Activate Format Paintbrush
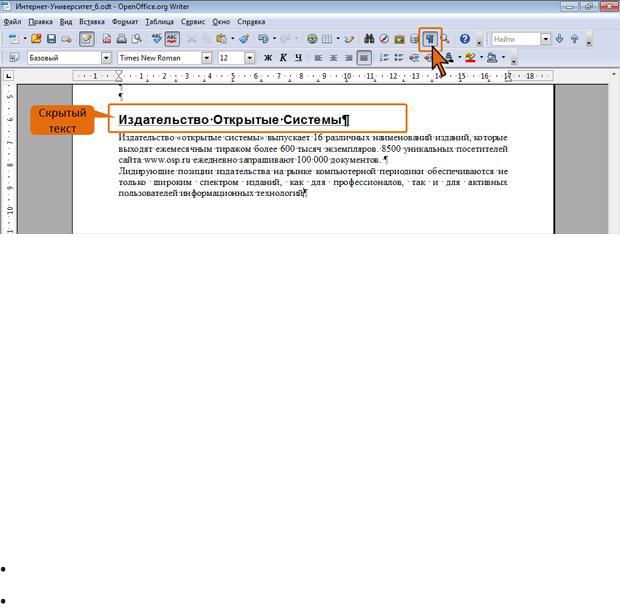620x608 pixels. [x=244, y=39]
